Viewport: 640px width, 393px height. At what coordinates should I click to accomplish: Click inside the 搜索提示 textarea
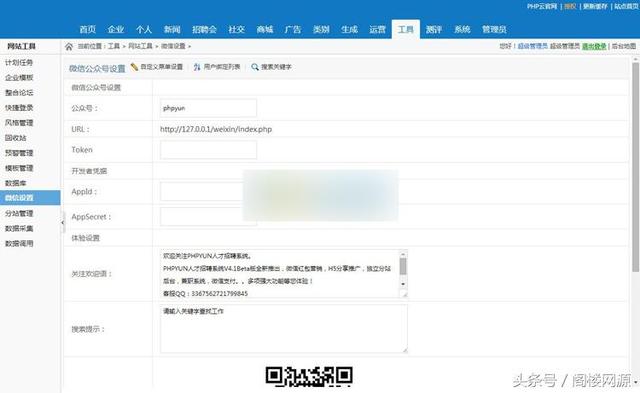coord(284,329)
